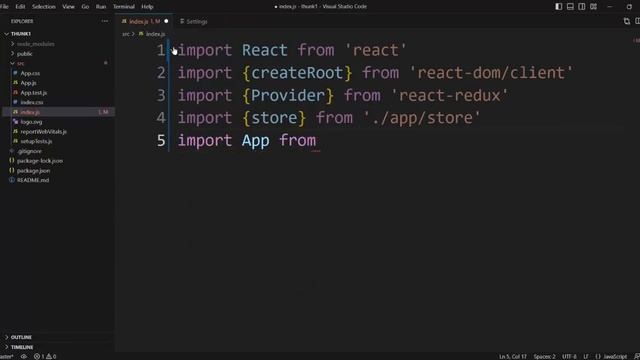Click the logo.svg file type icon
The height and width of the screenshot is (360, 640).
pyautogui.click(x=16, y=122)
